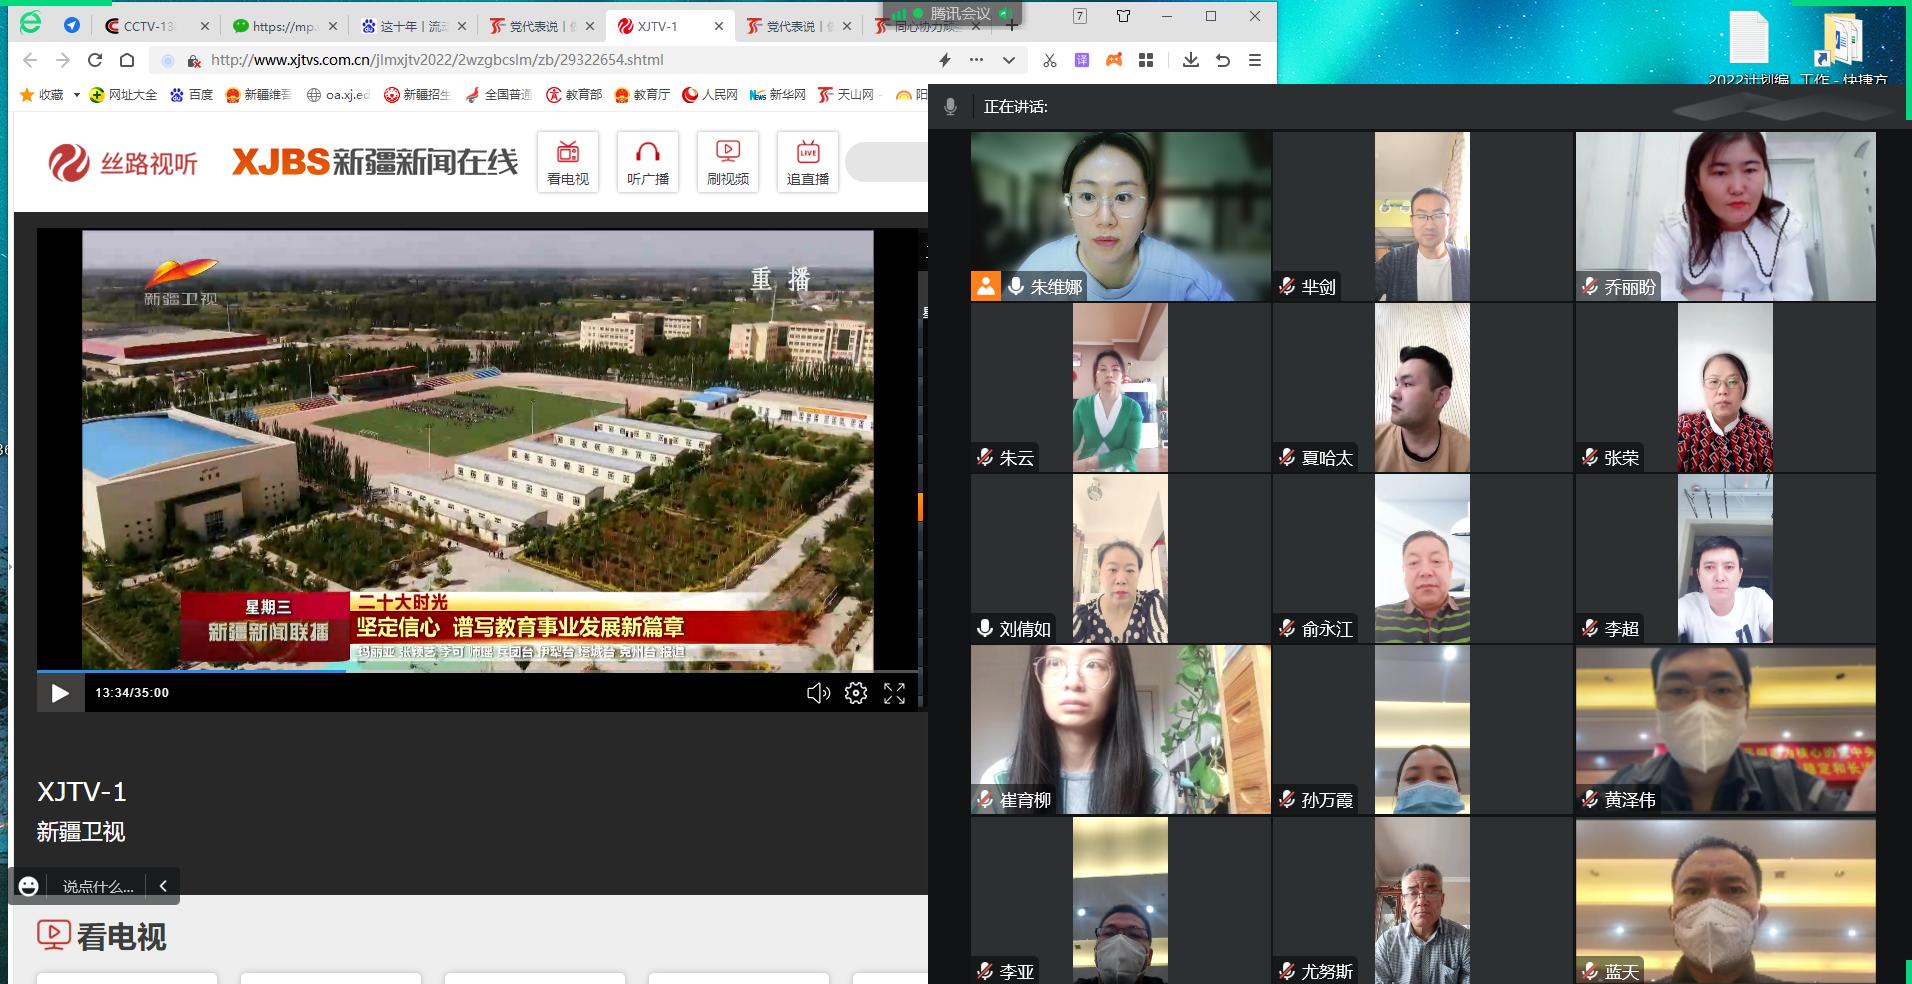This screenshot has height=984, width=1912.
Task: Collapse the 说点什么 comment bar arrow
Action: tap(163, 886)
